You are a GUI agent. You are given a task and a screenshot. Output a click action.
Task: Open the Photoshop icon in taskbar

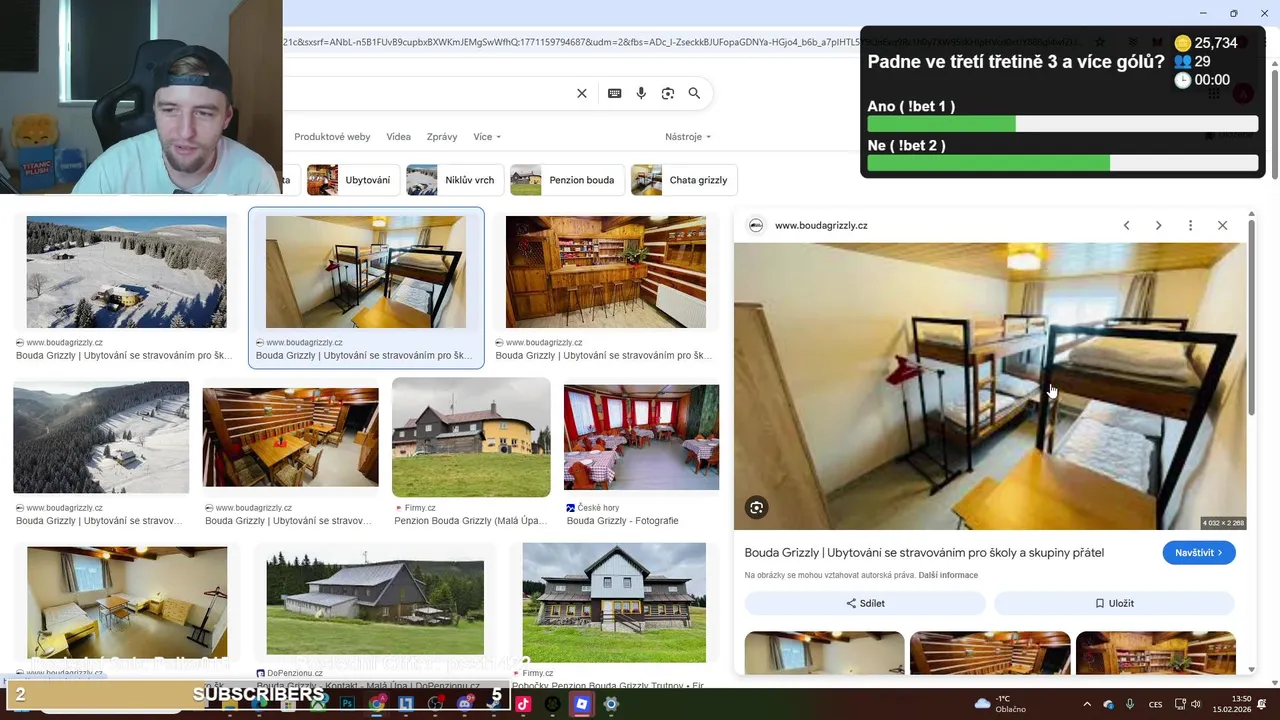[347, 704]
